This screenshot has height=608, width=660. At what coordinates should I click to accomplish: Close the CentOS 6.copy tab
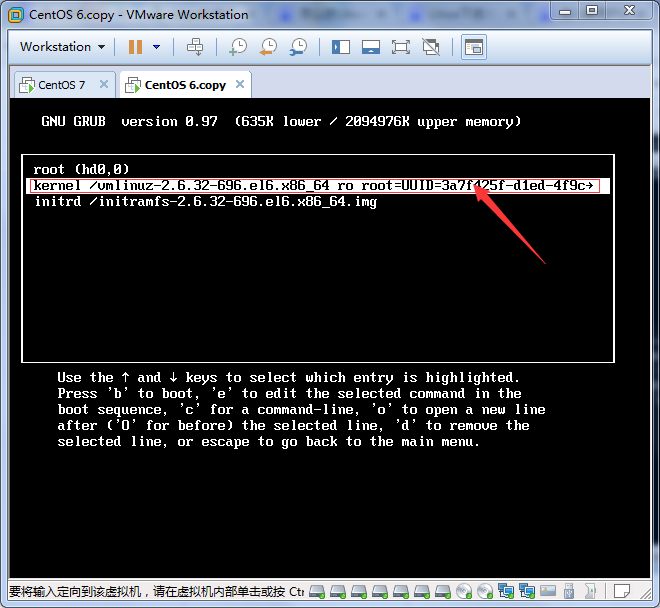(x=240, y=84)
